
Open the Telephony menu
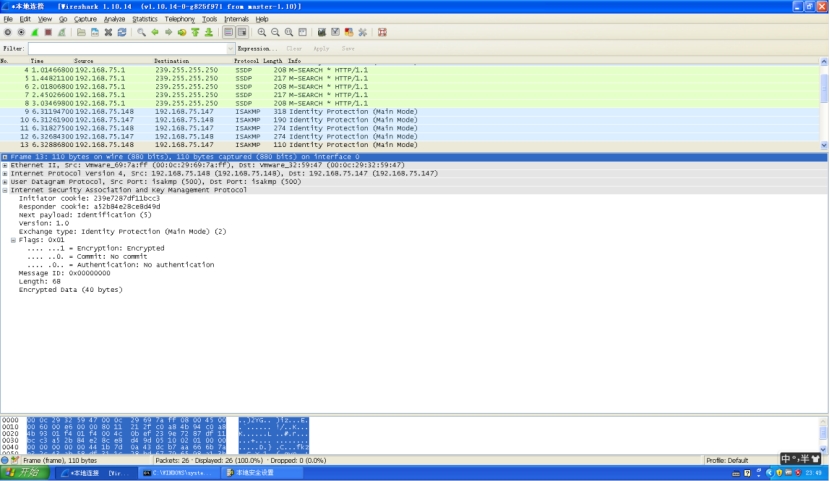(180, 19)
